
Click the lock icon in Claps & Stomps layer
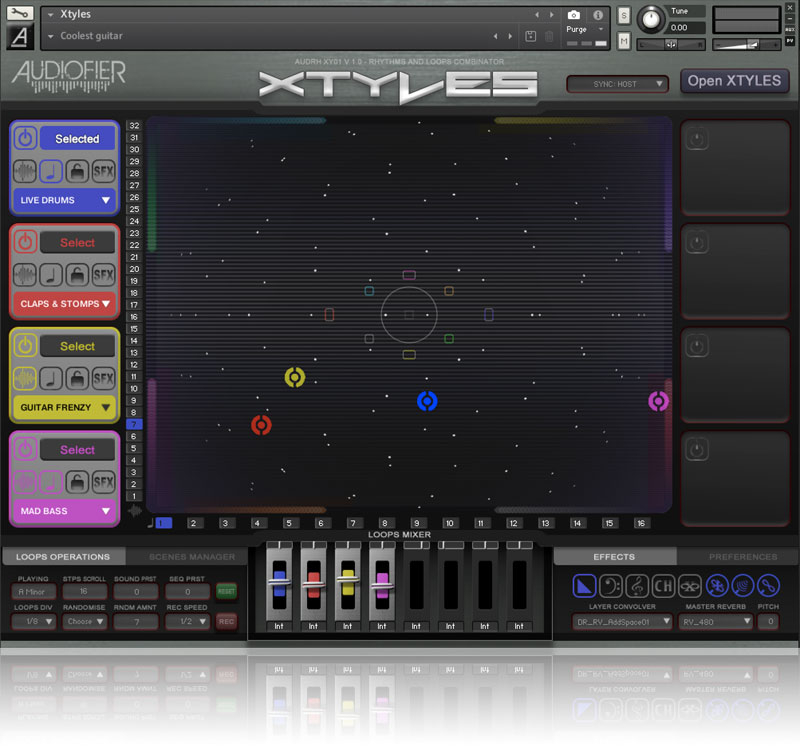tap(77, 275)
